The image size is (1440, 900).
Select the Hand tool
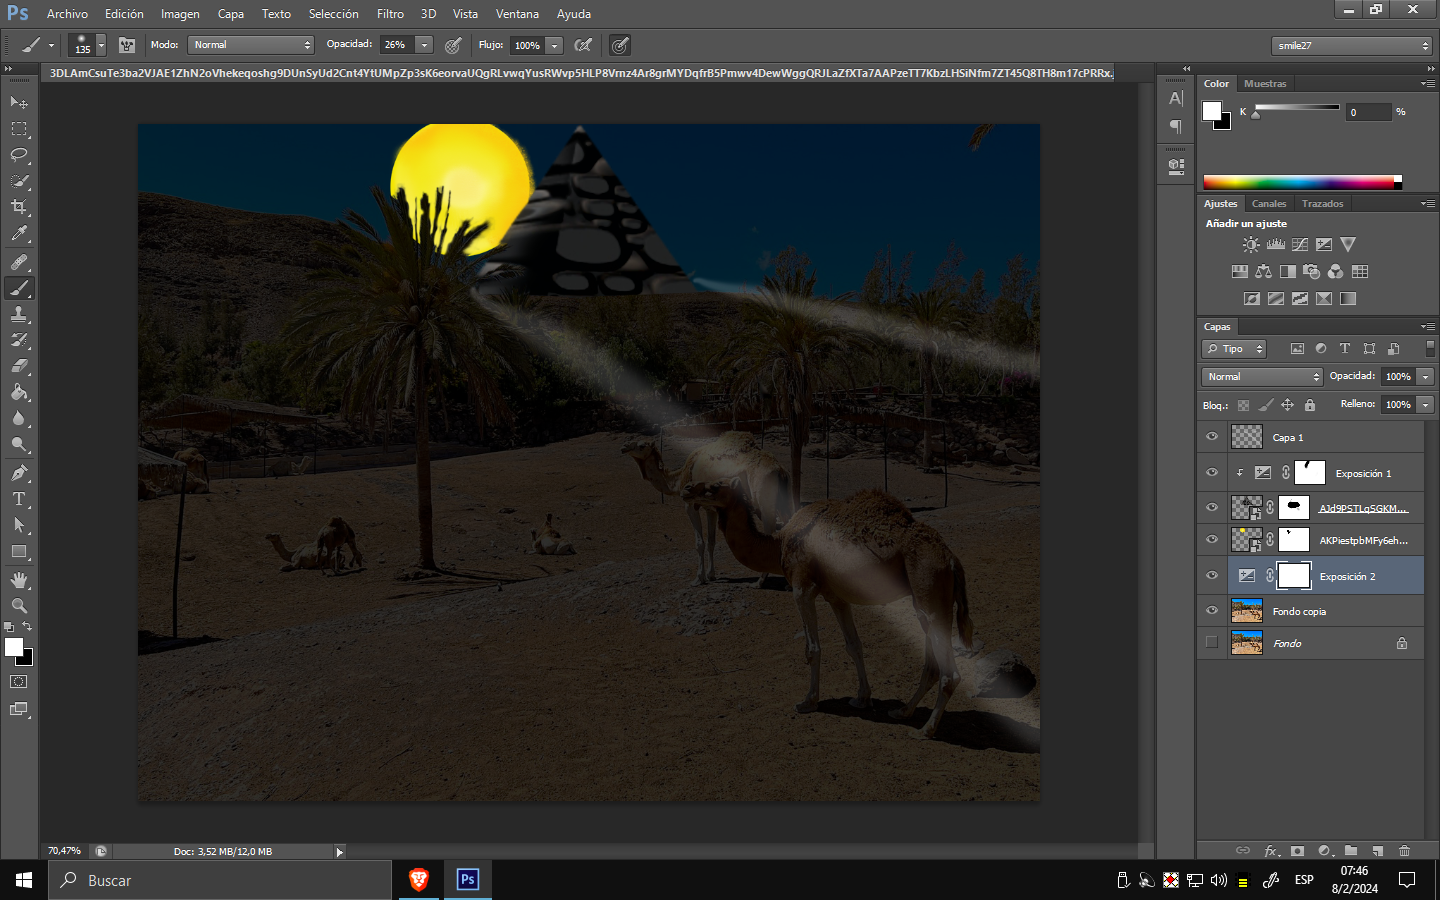[19, 580]
